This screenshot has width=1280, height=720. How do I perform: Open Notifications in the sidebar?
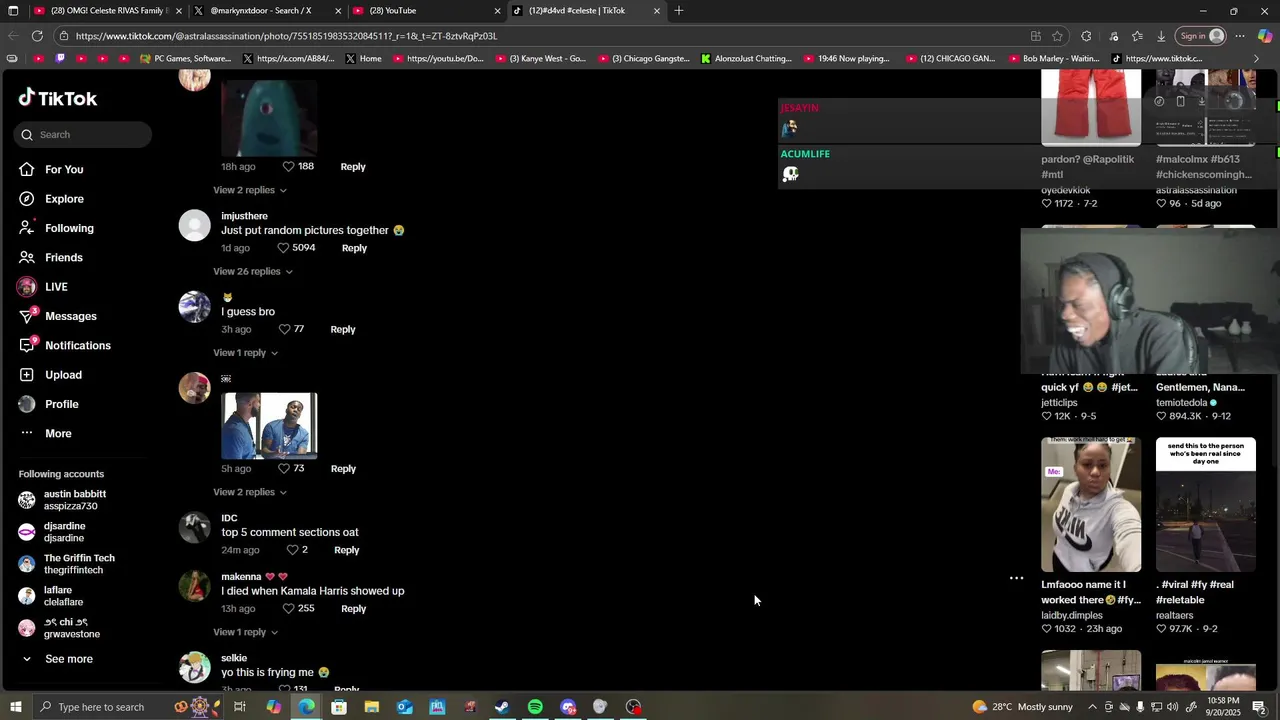click(x=77, y=345)
